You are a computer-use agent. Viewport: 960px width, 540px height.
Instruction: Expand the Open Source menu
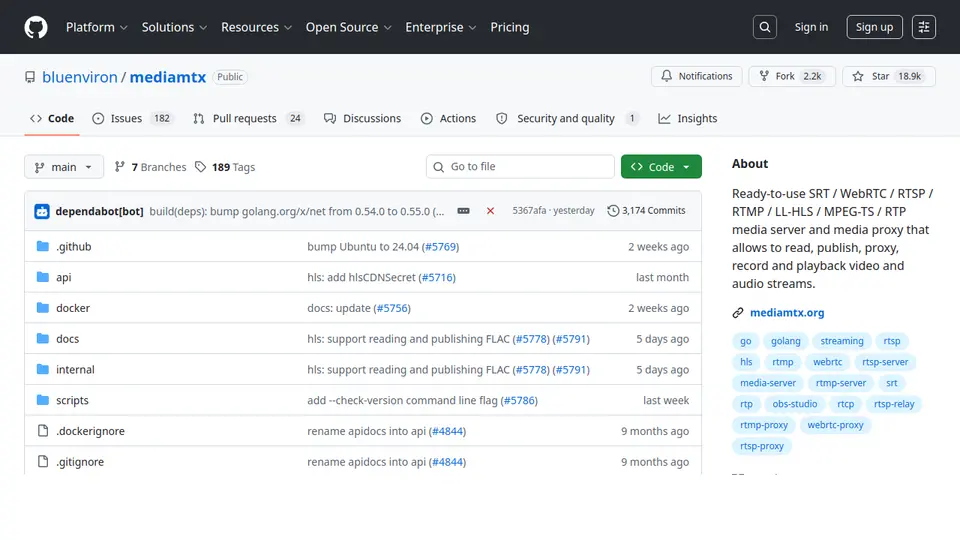tap(348, 27)
